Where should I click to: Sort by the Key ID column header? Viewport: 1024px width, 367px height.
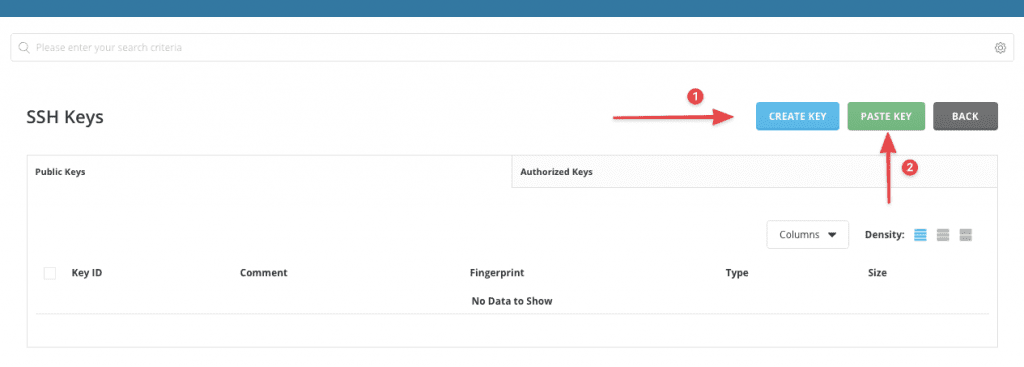click(87, 273)
